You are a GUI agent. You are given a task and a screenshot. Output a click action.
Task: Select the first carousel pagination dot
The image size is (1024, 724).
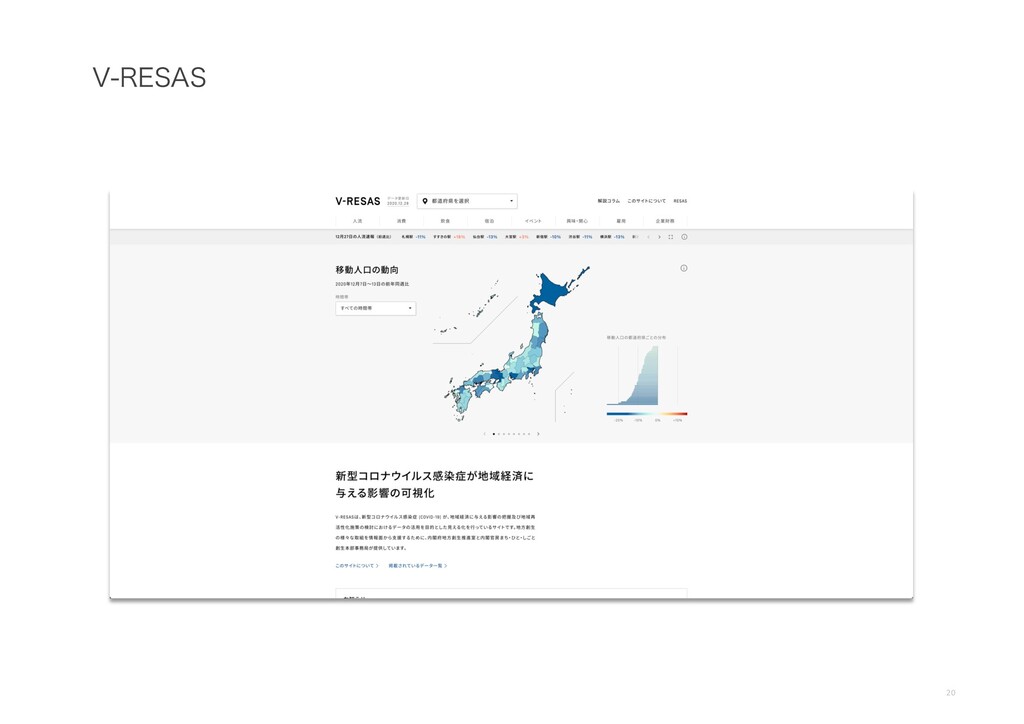coord(494,433)
